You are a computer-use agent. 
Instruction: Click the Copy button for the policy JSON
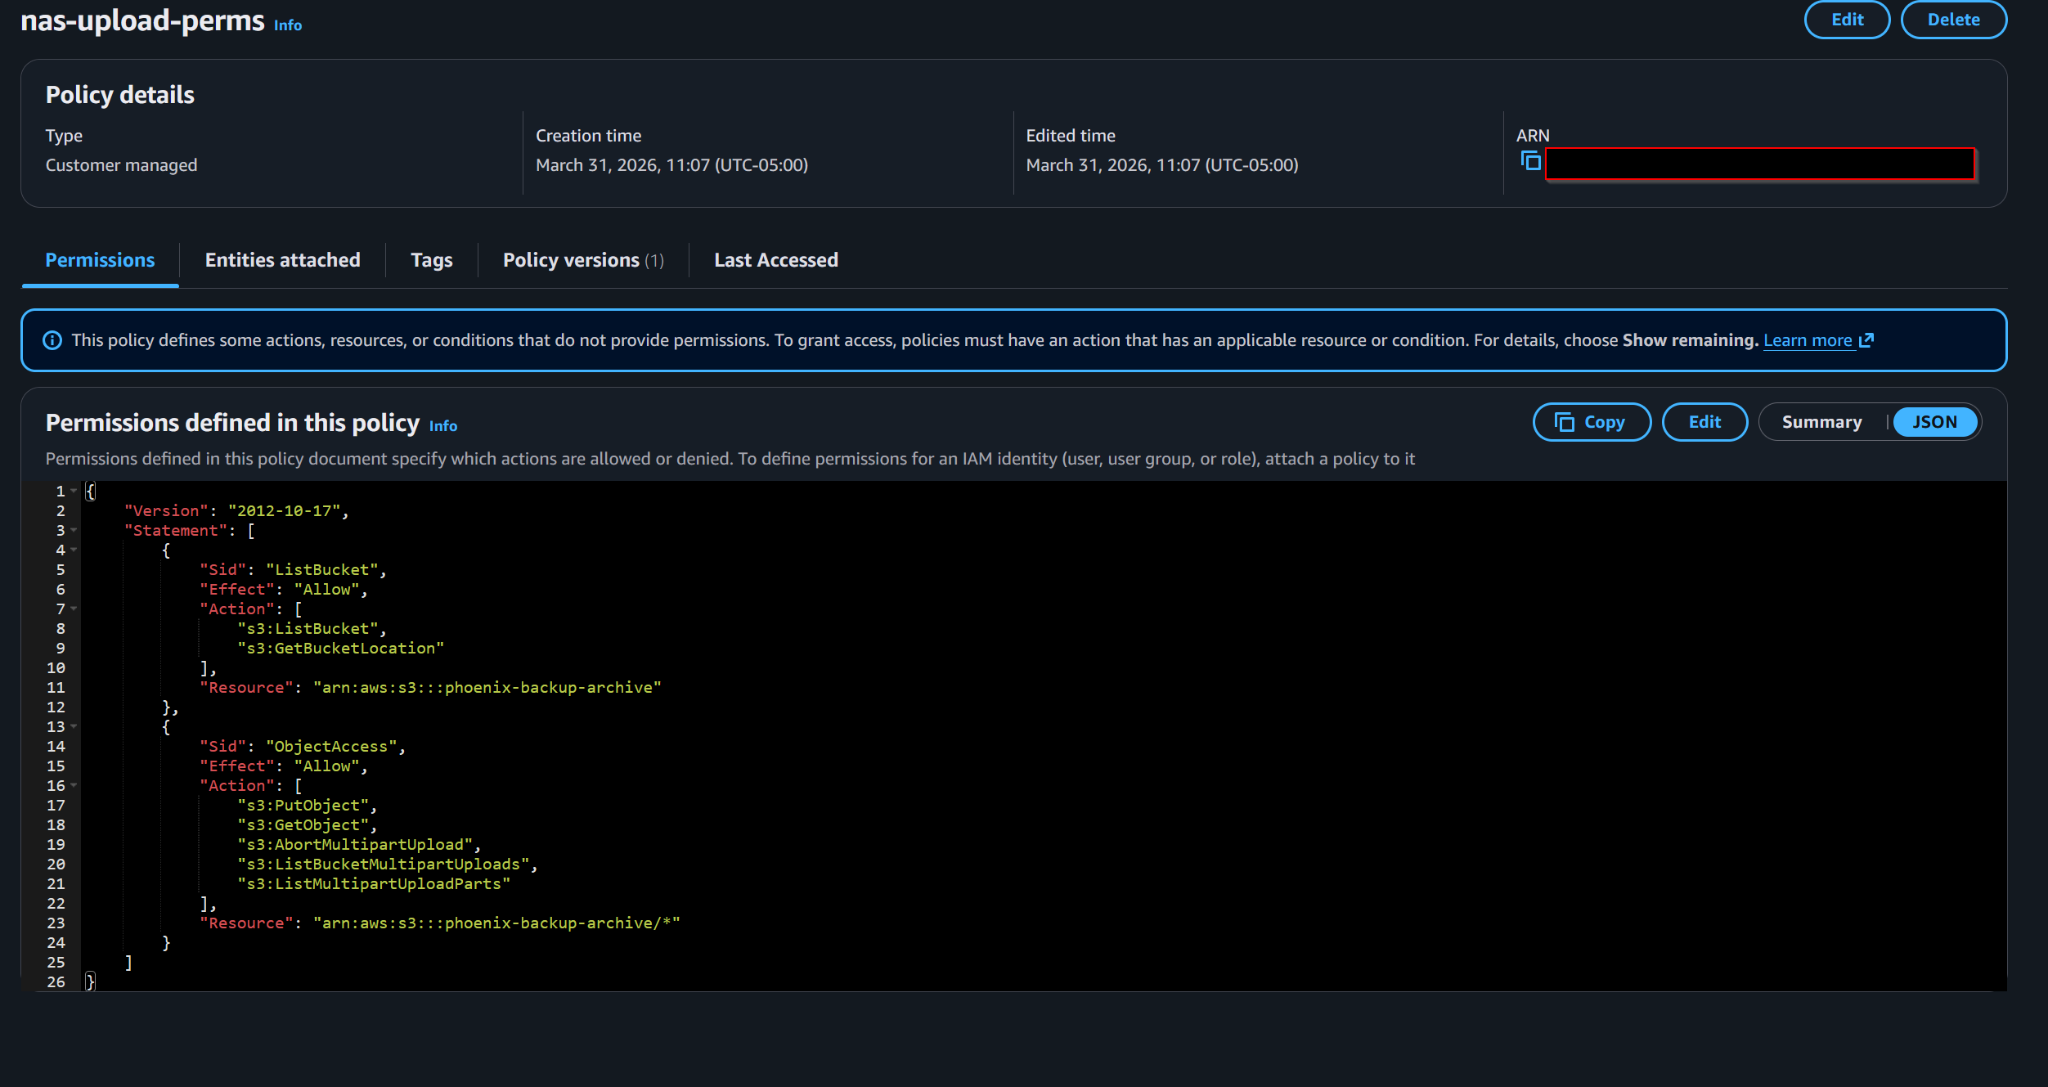tap(1591, 422)
